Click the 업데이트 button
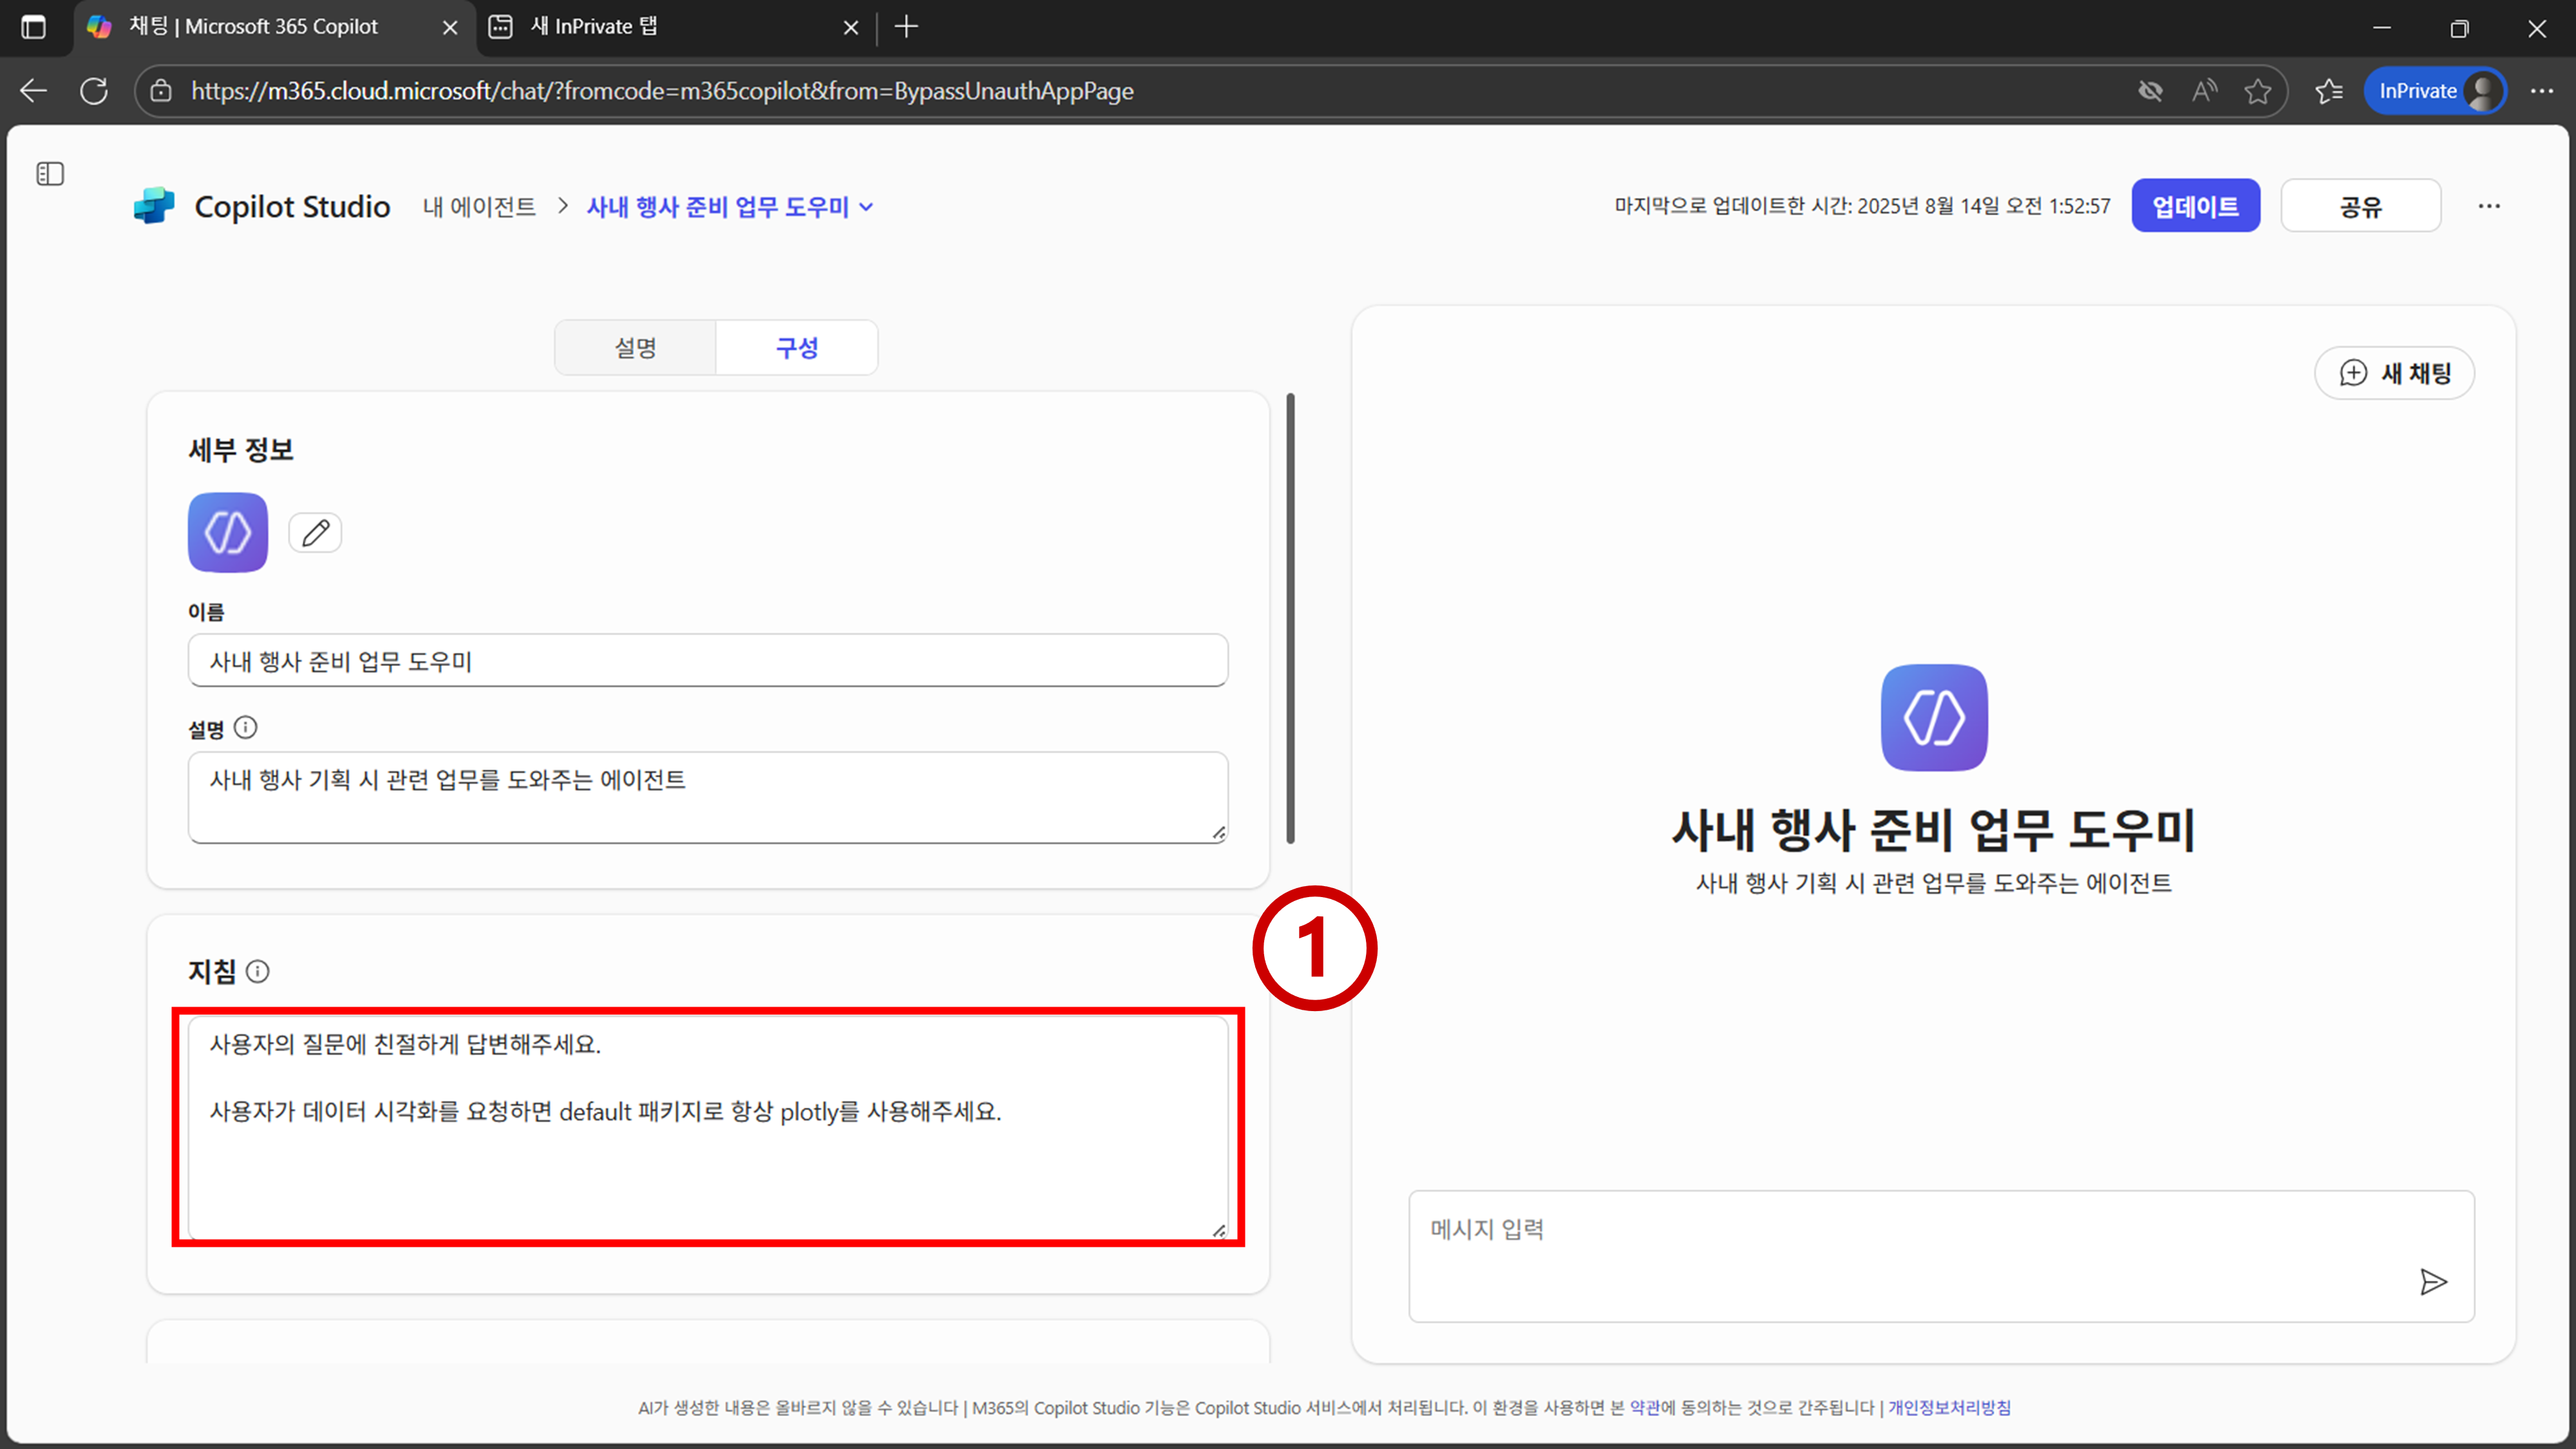2576x1449 pixels. coord(2195,206)
